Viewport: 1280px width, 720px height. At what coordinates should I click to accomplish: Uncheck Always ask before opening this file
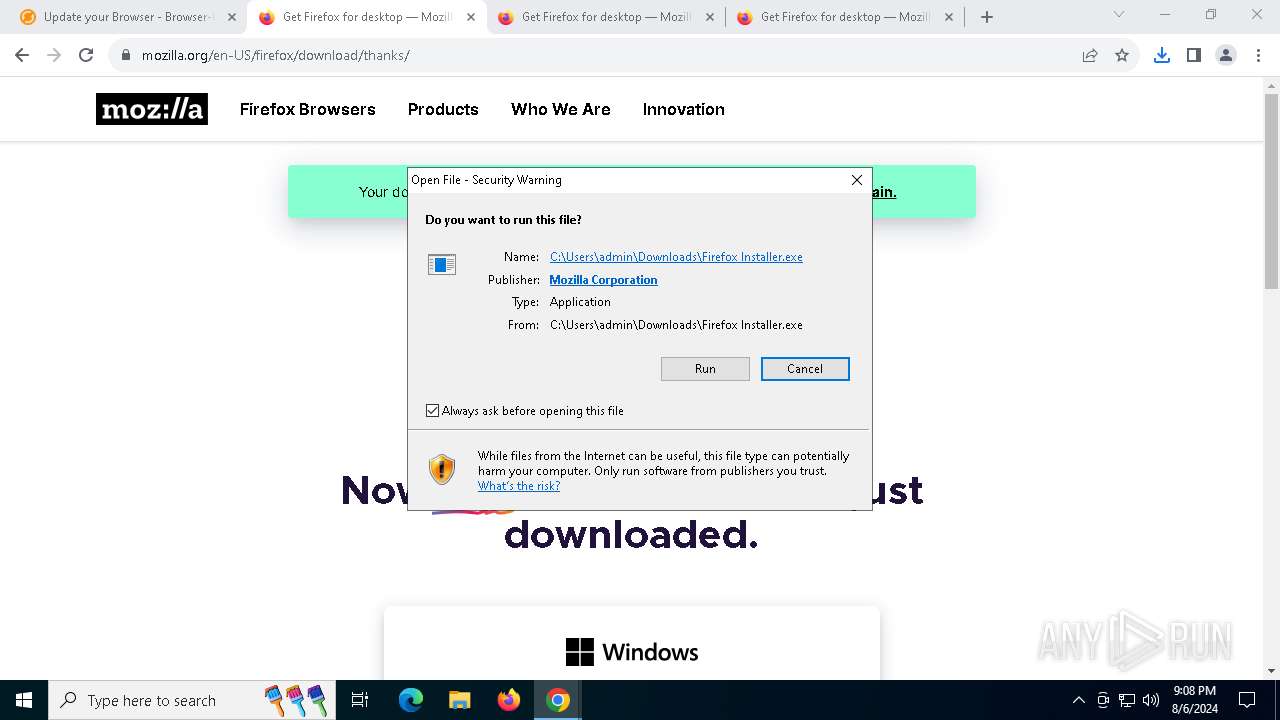point(433,411)
